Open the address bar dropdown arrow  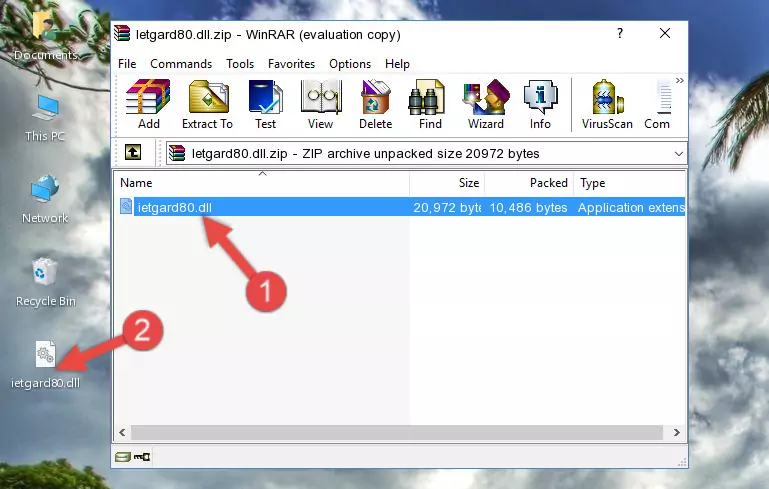tap(679, 154)
